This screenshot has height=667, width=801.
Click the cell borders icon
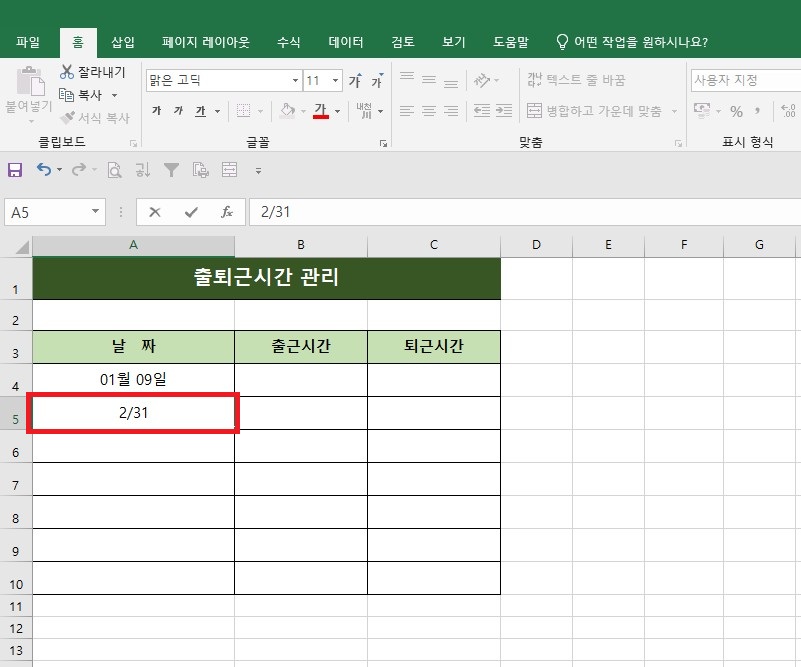click(x=244, y=111)
